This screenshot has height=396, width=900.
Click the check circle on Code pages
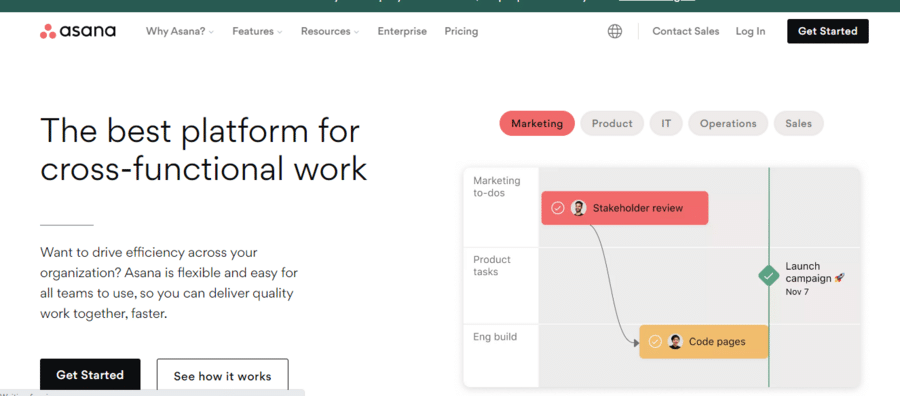click(x=655, y=341)
